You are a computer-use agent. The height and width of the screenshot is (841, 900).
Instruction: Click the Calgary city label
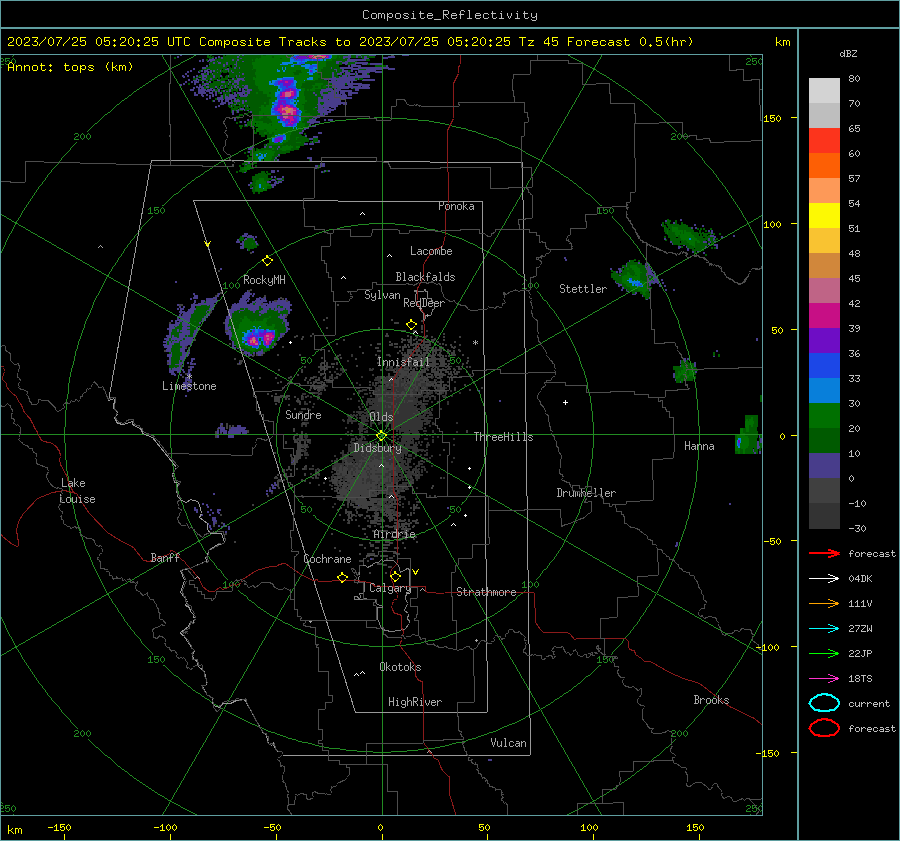[390, 588]
